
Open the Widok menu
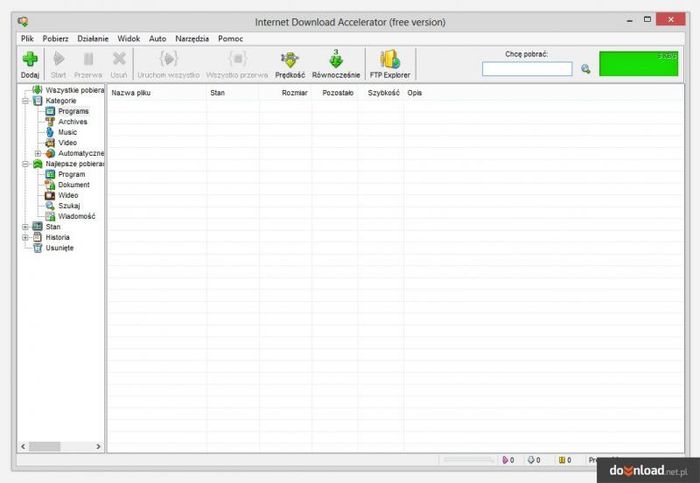pyautogui.click(x=128, y=38)
